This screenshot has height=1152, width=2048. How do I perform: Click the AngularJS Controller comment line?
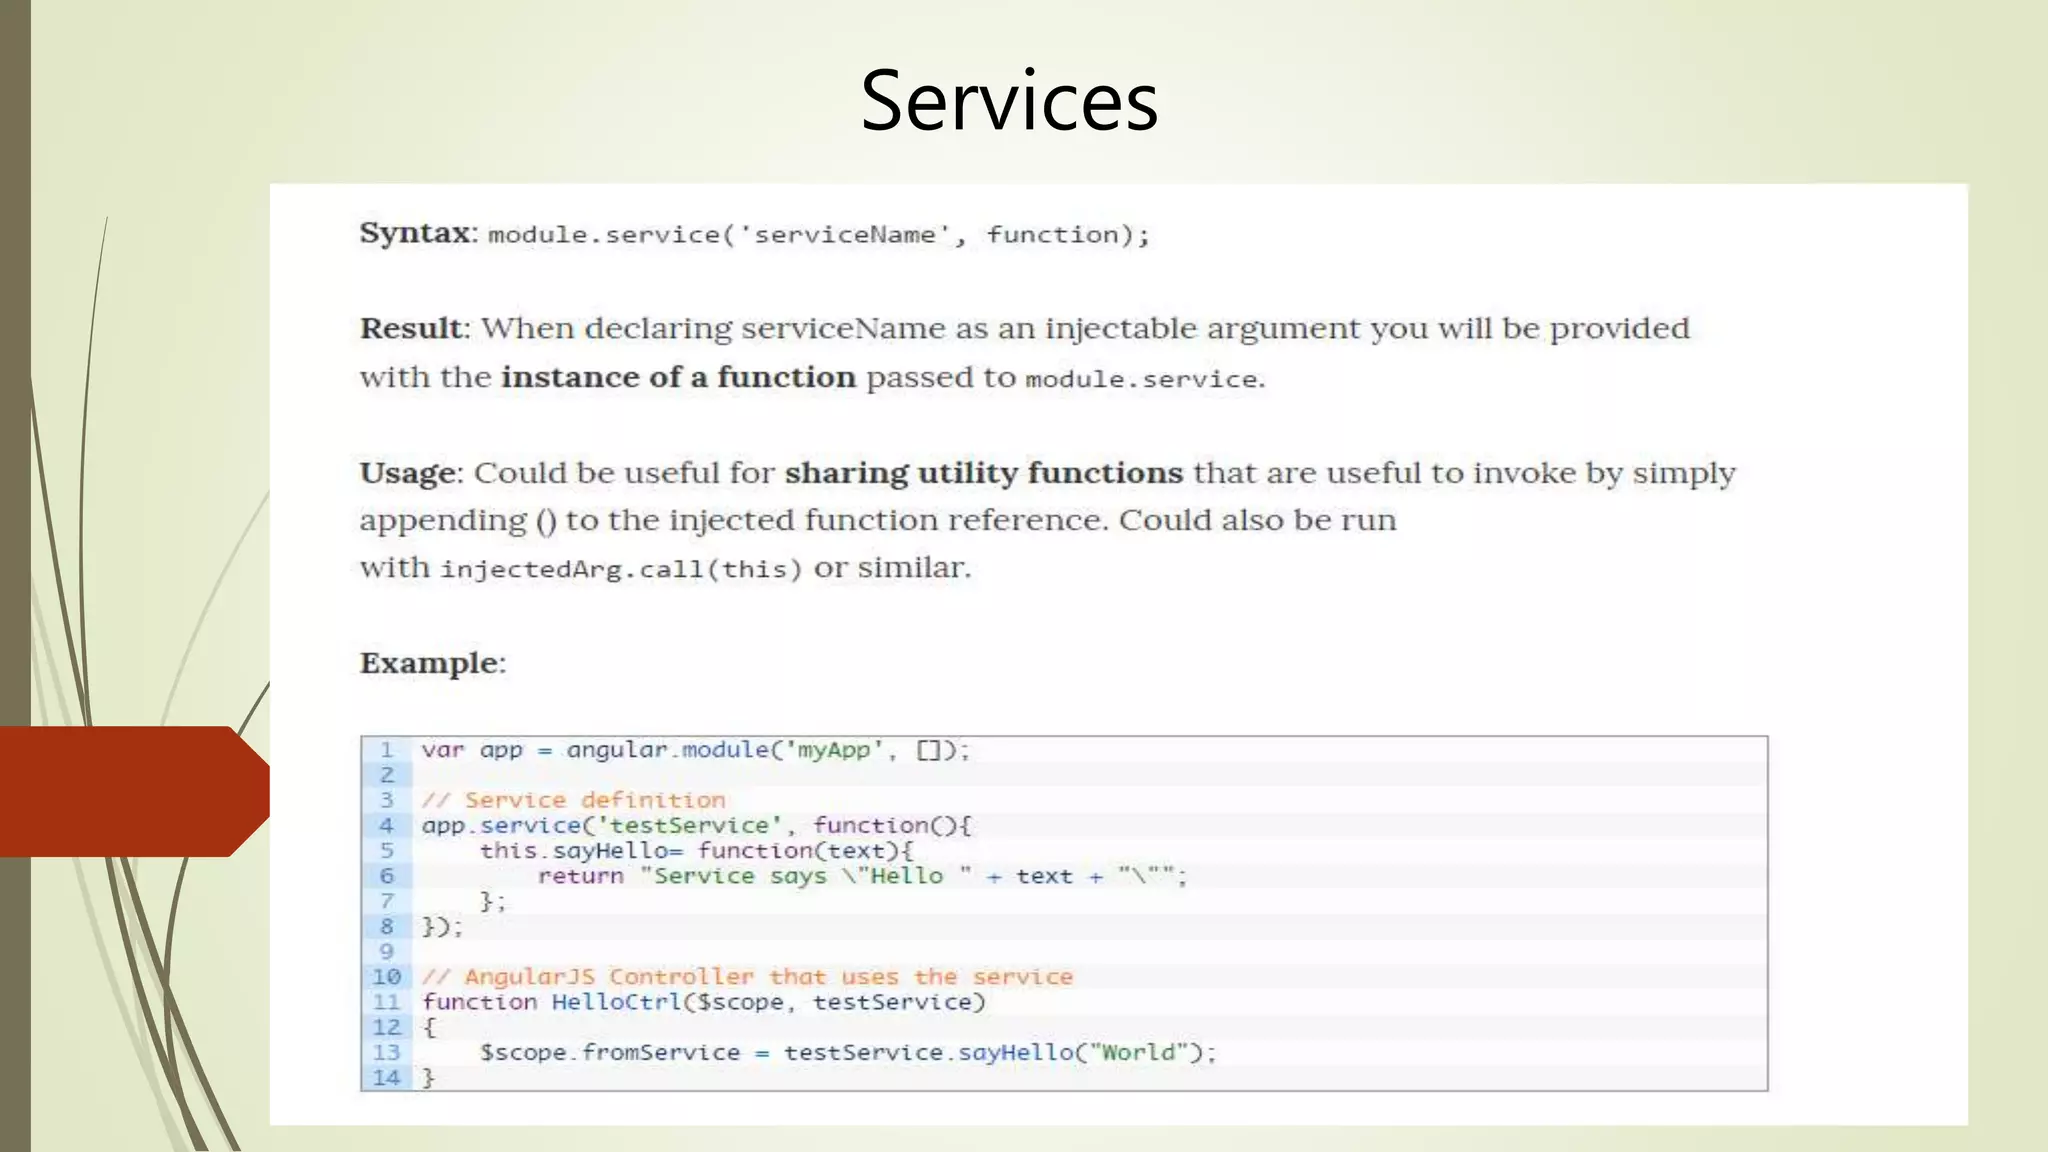(747, 977)
